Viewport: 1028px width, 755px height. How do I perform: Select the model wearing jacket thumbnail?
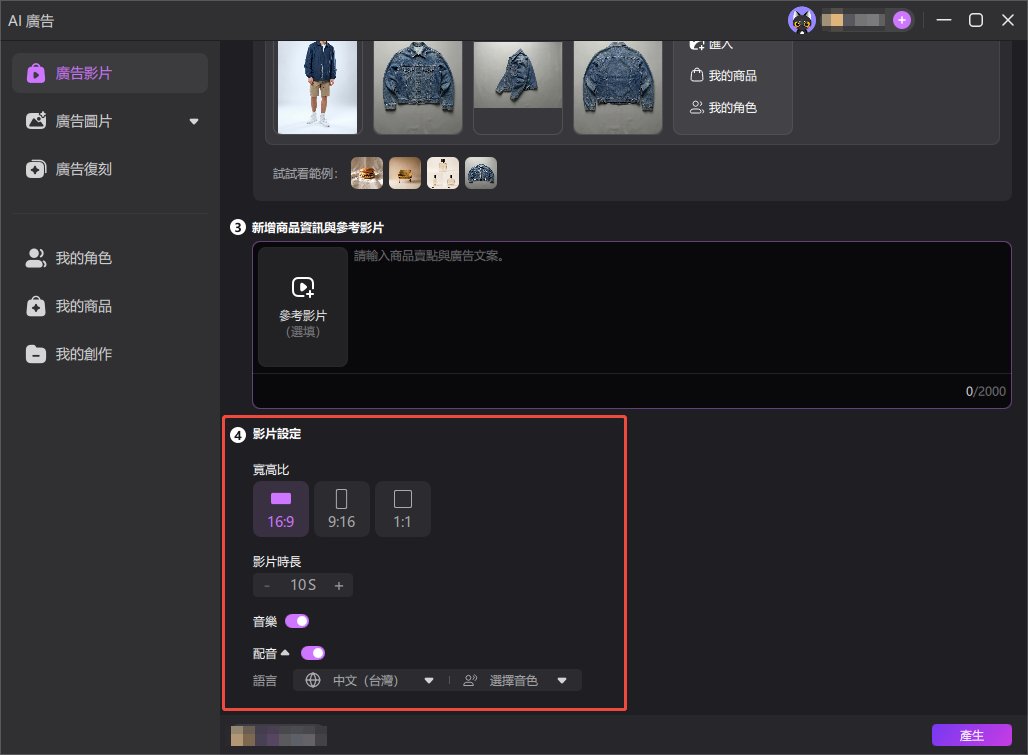pyautogui.click(x=317, y=87)
